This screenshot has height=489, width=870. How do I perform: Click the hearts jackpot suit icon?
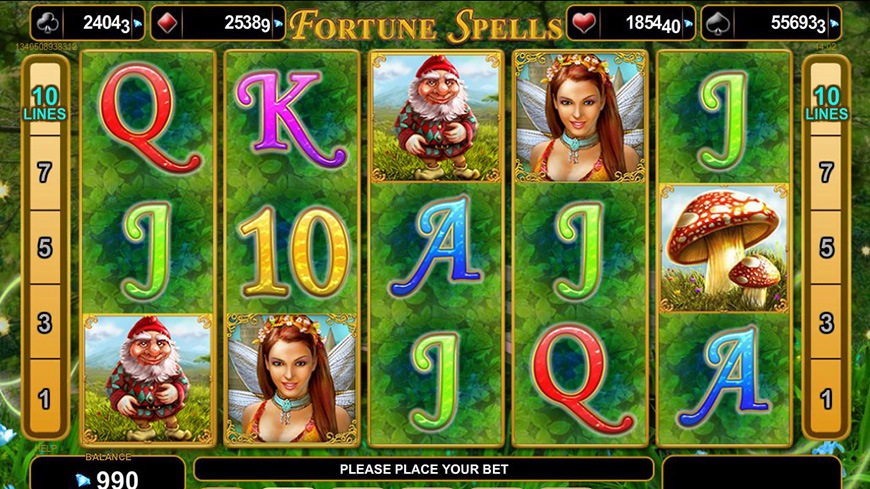584,23
